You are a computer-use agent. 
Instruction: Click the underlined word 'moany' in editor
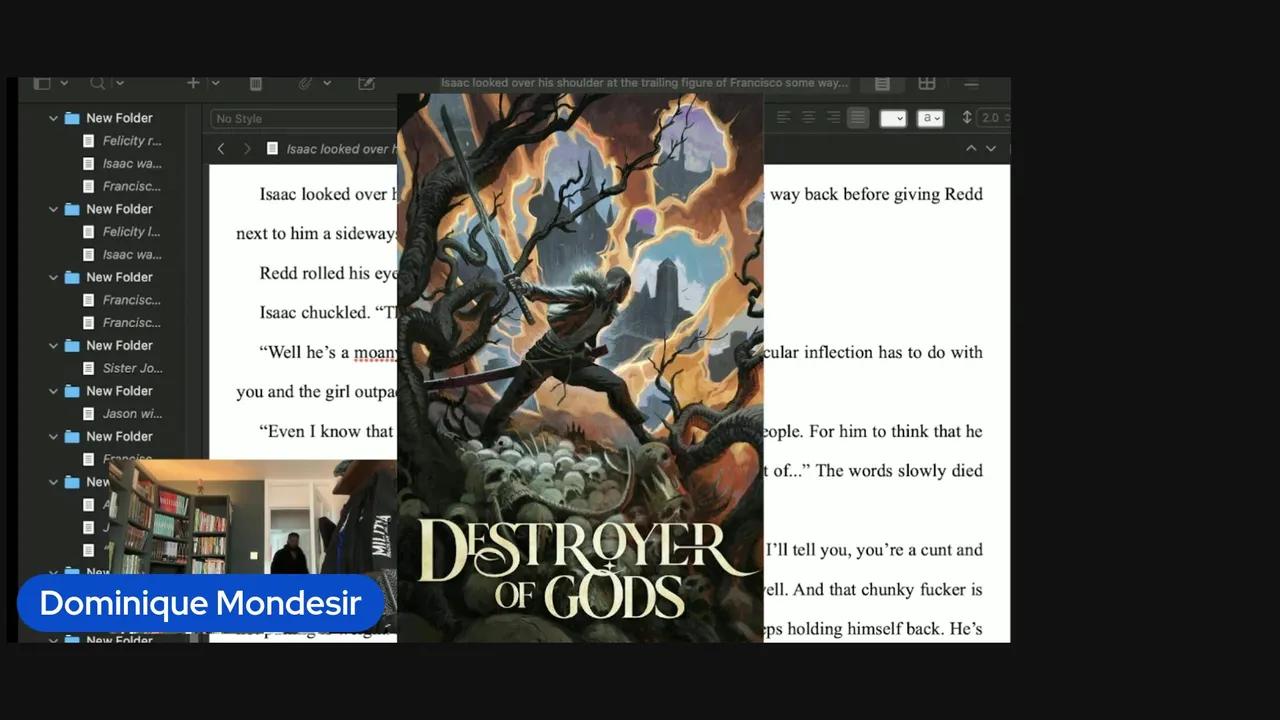click(x=374, y=352)
